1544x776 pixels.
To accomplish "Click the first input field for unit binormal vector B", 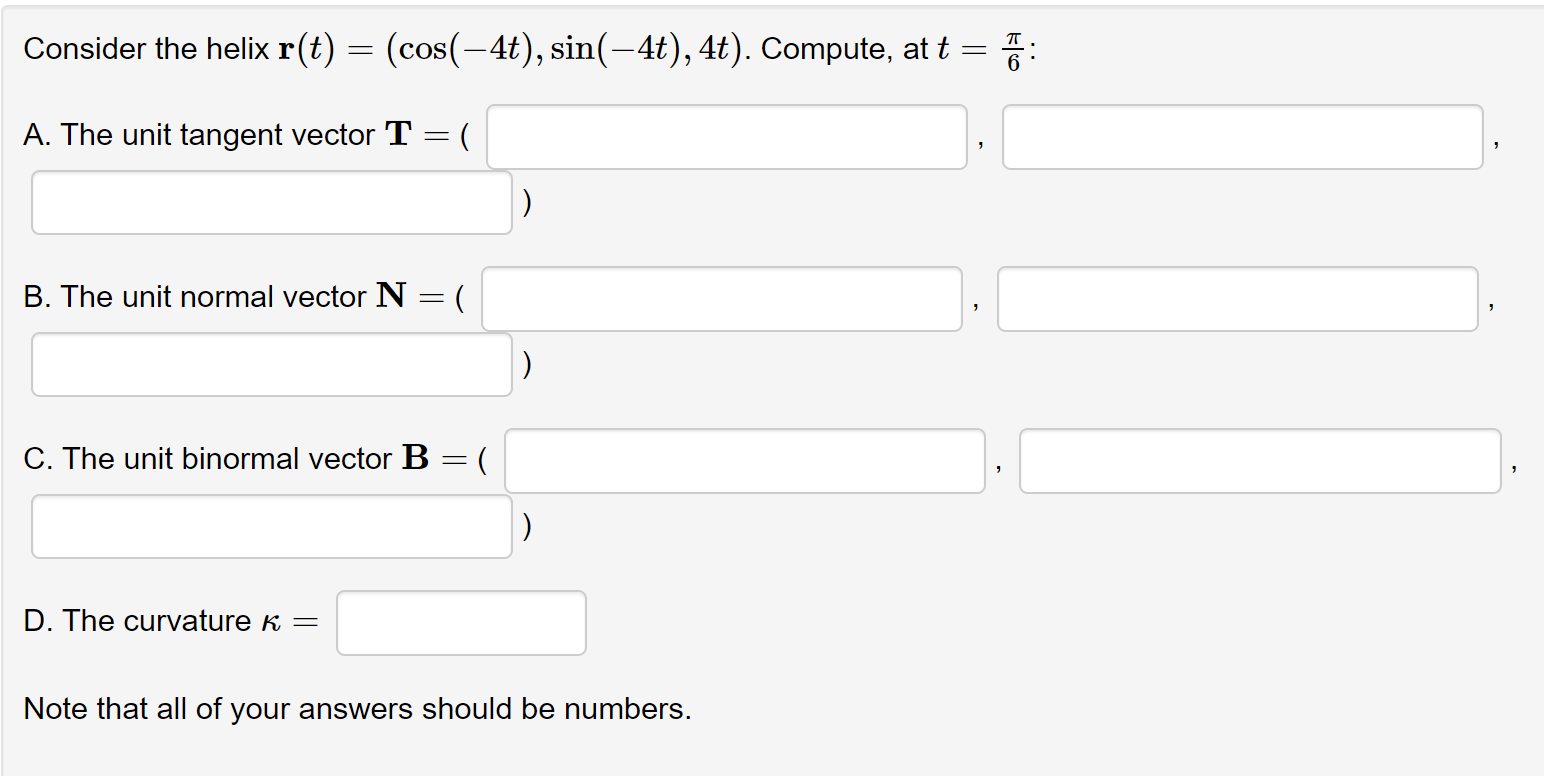I will (745, 460).
